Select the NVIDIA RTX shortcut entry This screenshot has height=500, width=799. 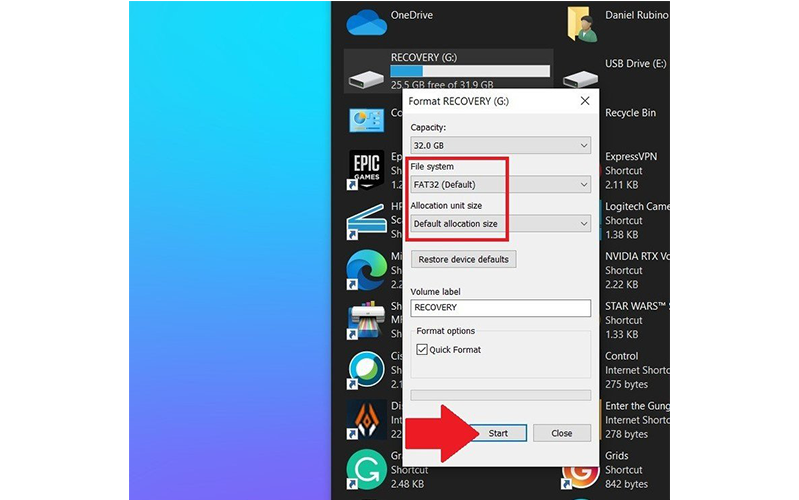[x=637, y=270]
